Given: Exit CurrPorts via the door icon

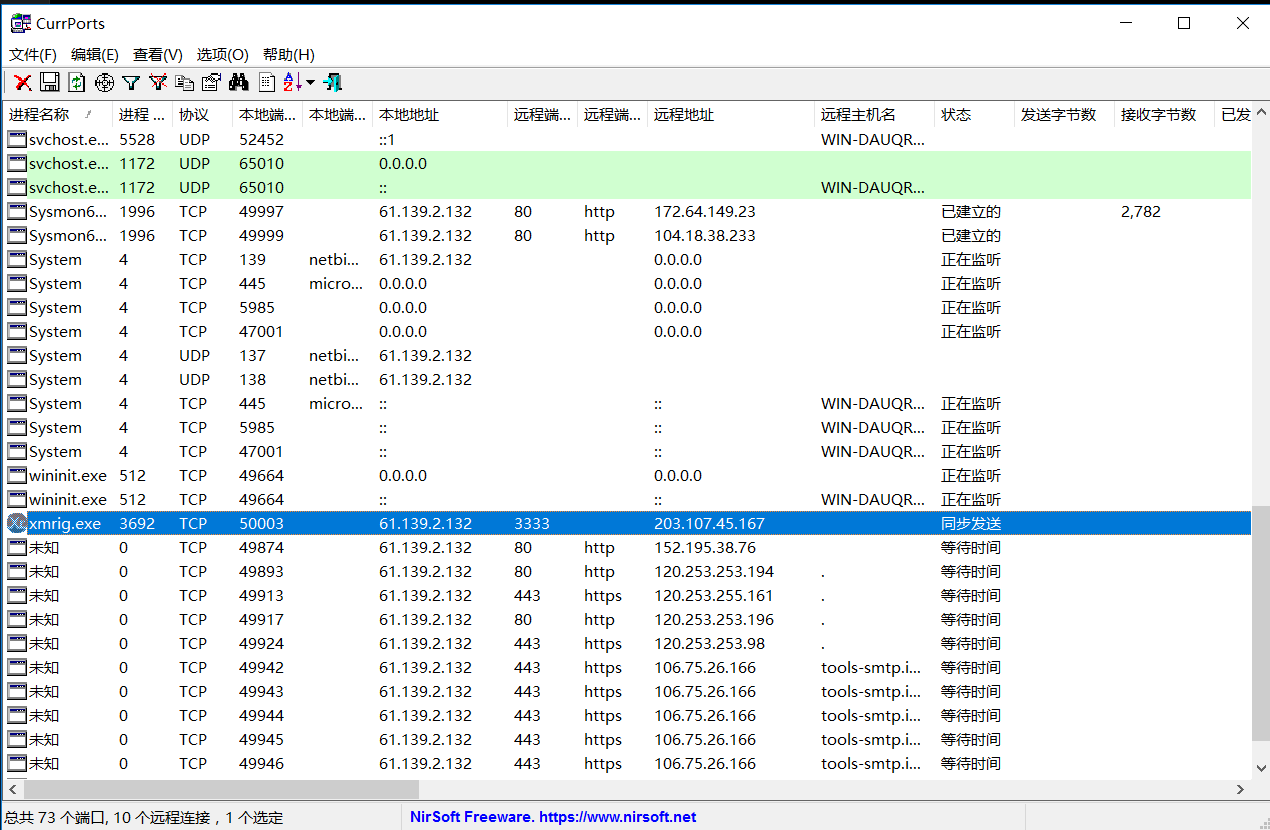Looking at the screenshot, I should click(x=333, y=83).
